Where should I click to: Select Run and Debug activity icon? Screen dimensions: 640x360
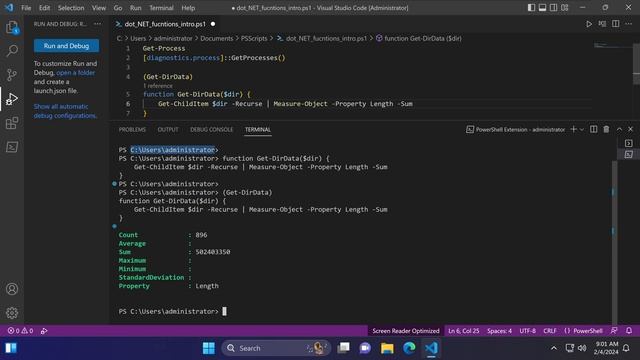click(12, 99)
